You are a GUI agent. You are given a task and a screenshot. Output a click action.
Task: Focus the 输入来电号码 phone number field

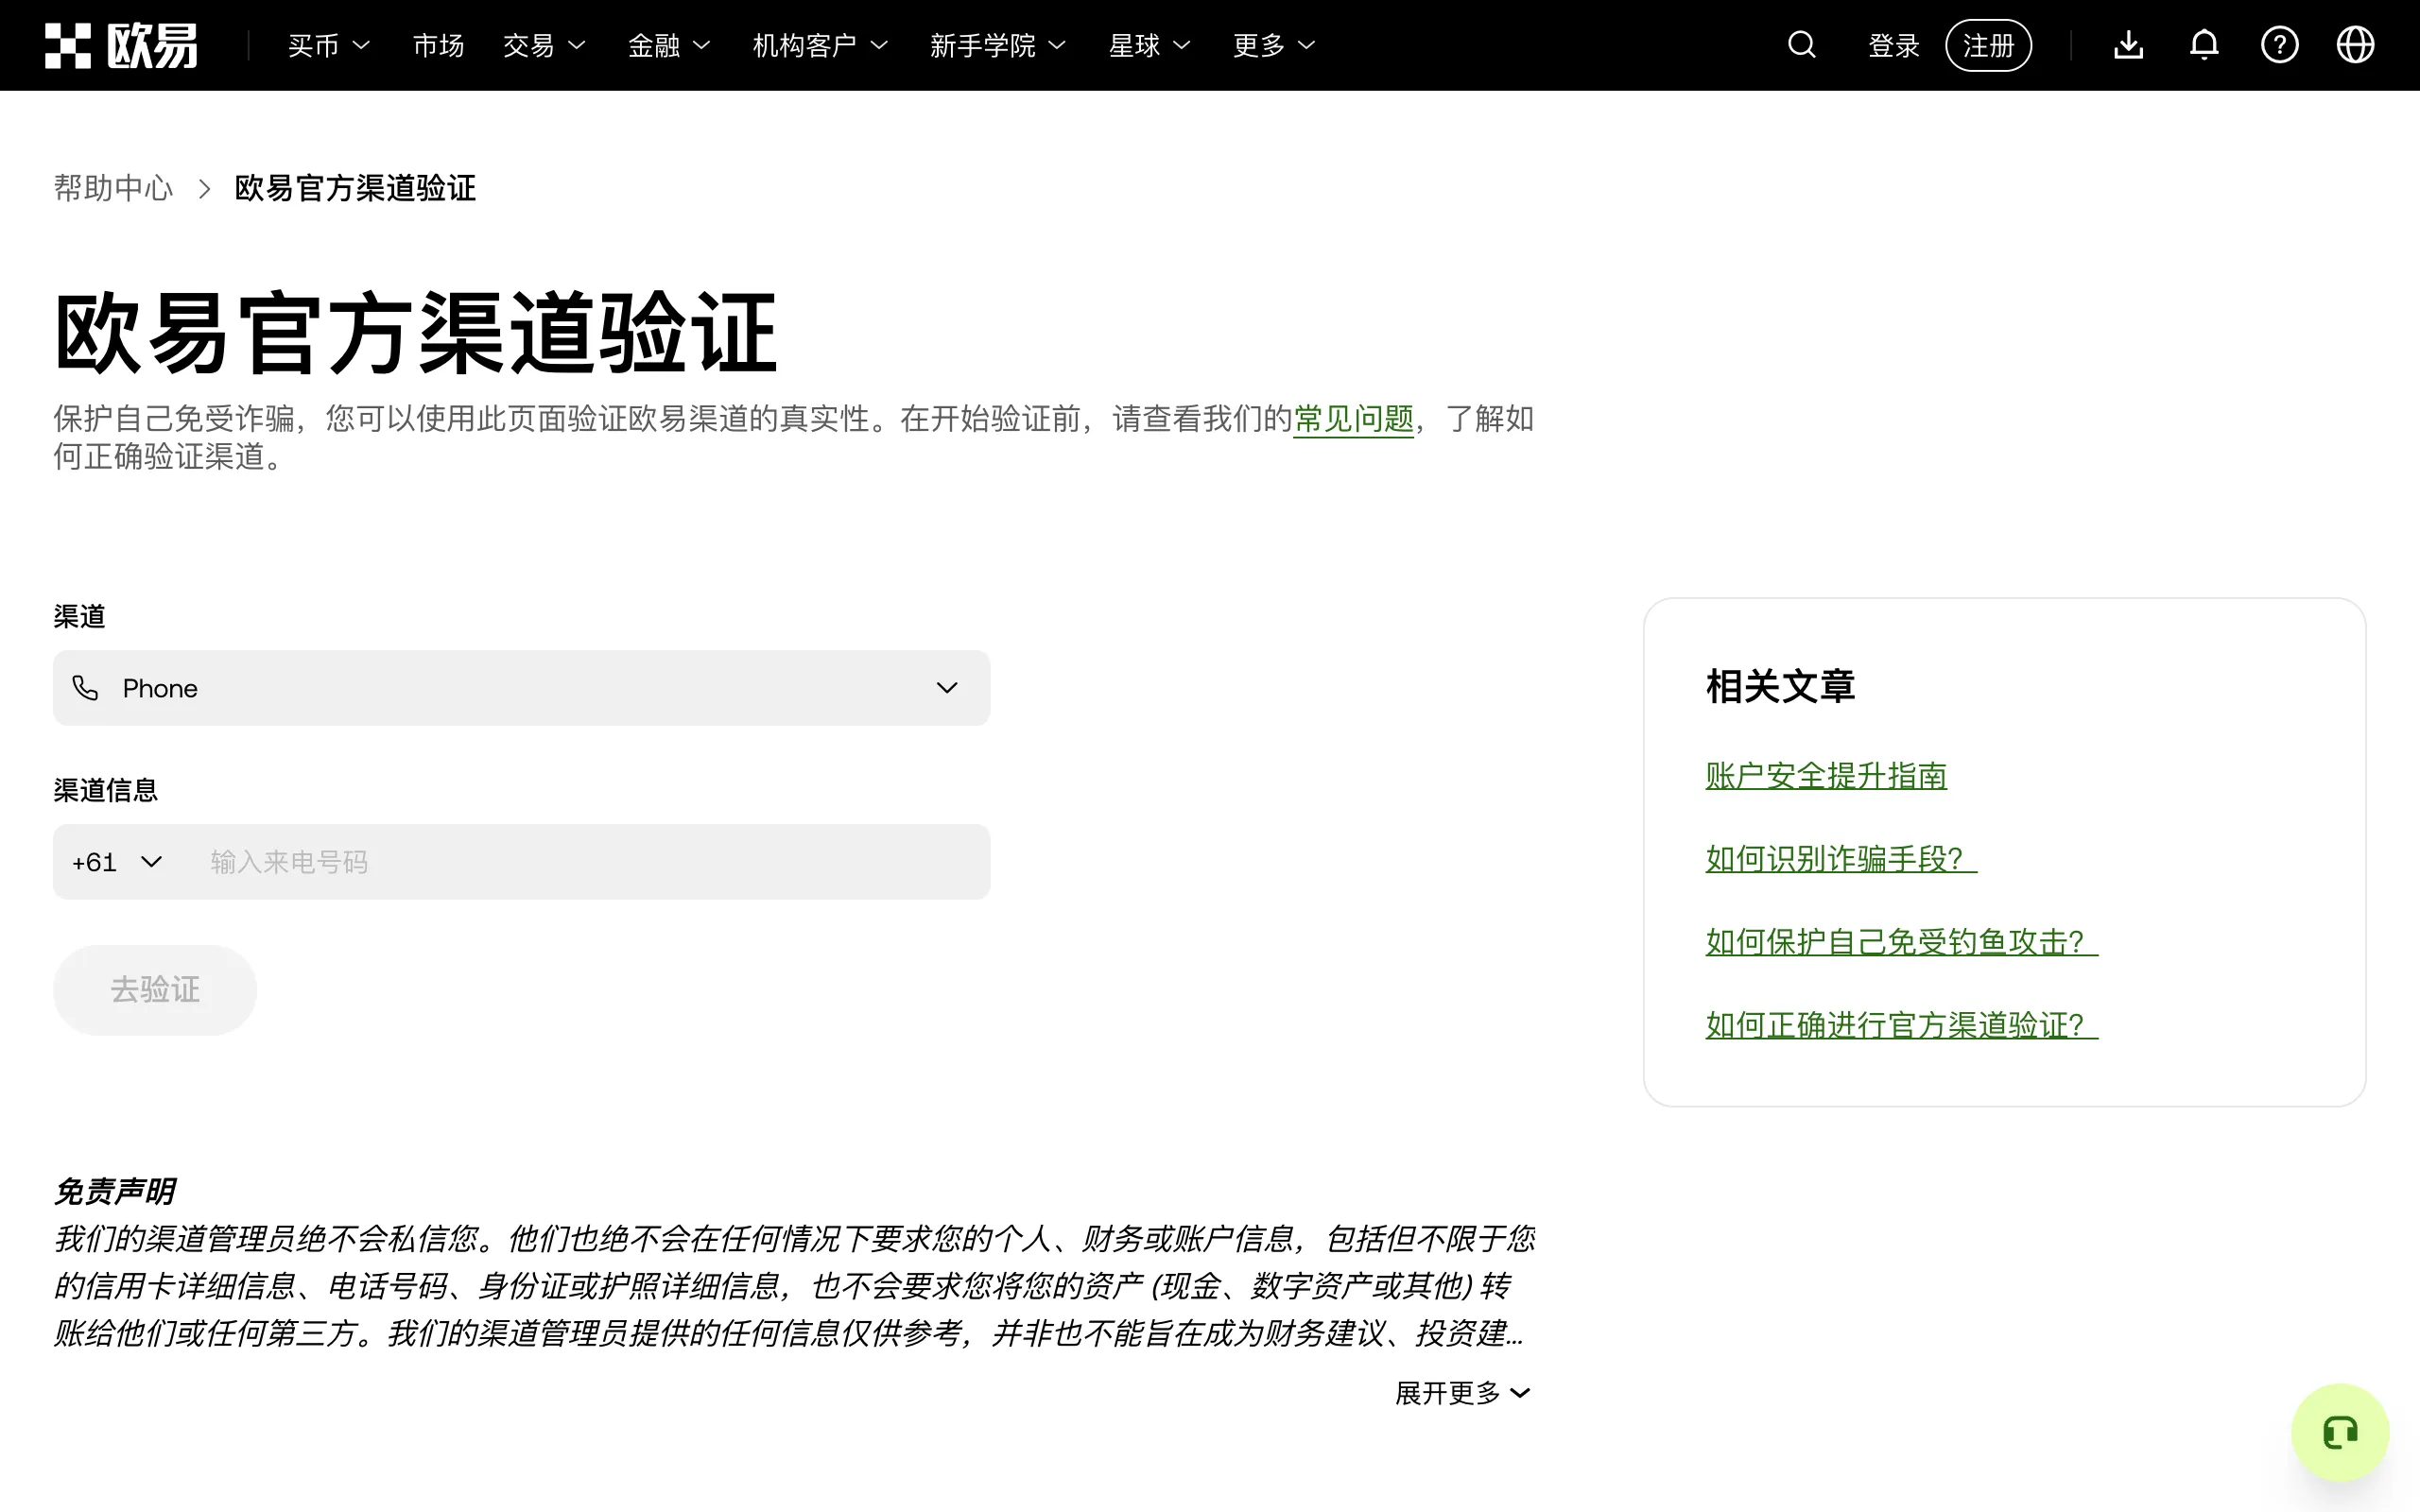click(590, 862)
